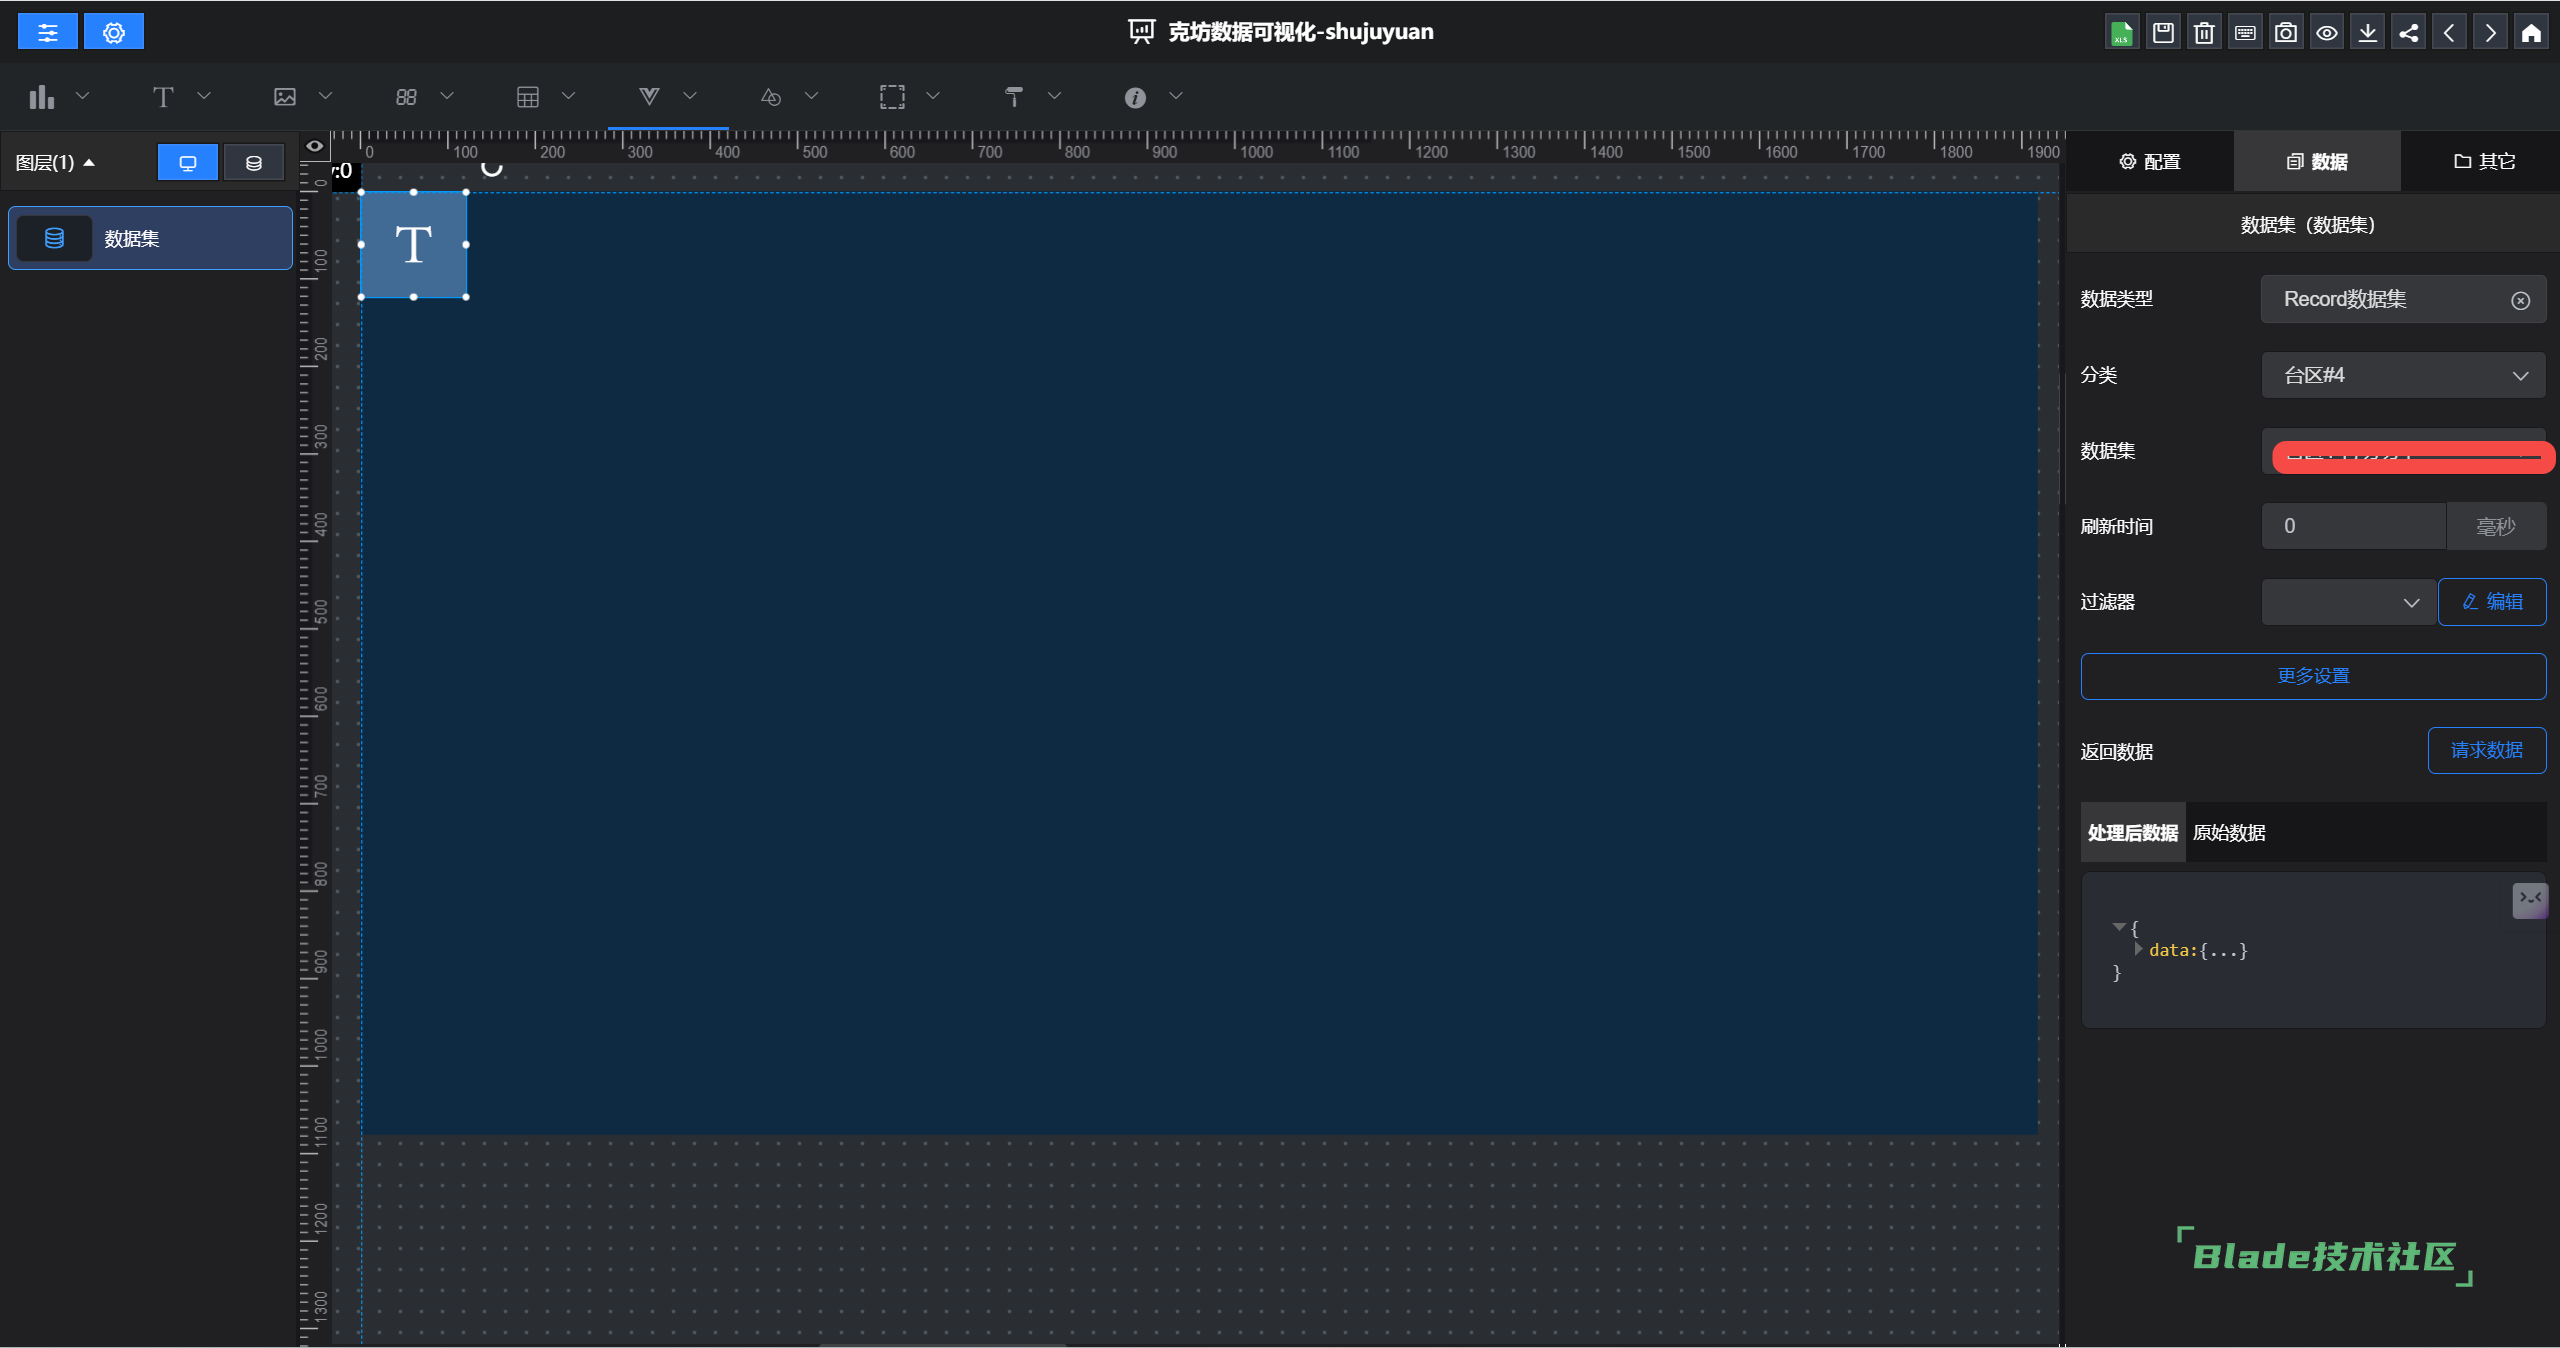Undo with the left arrow icon

click(2449, 32)
